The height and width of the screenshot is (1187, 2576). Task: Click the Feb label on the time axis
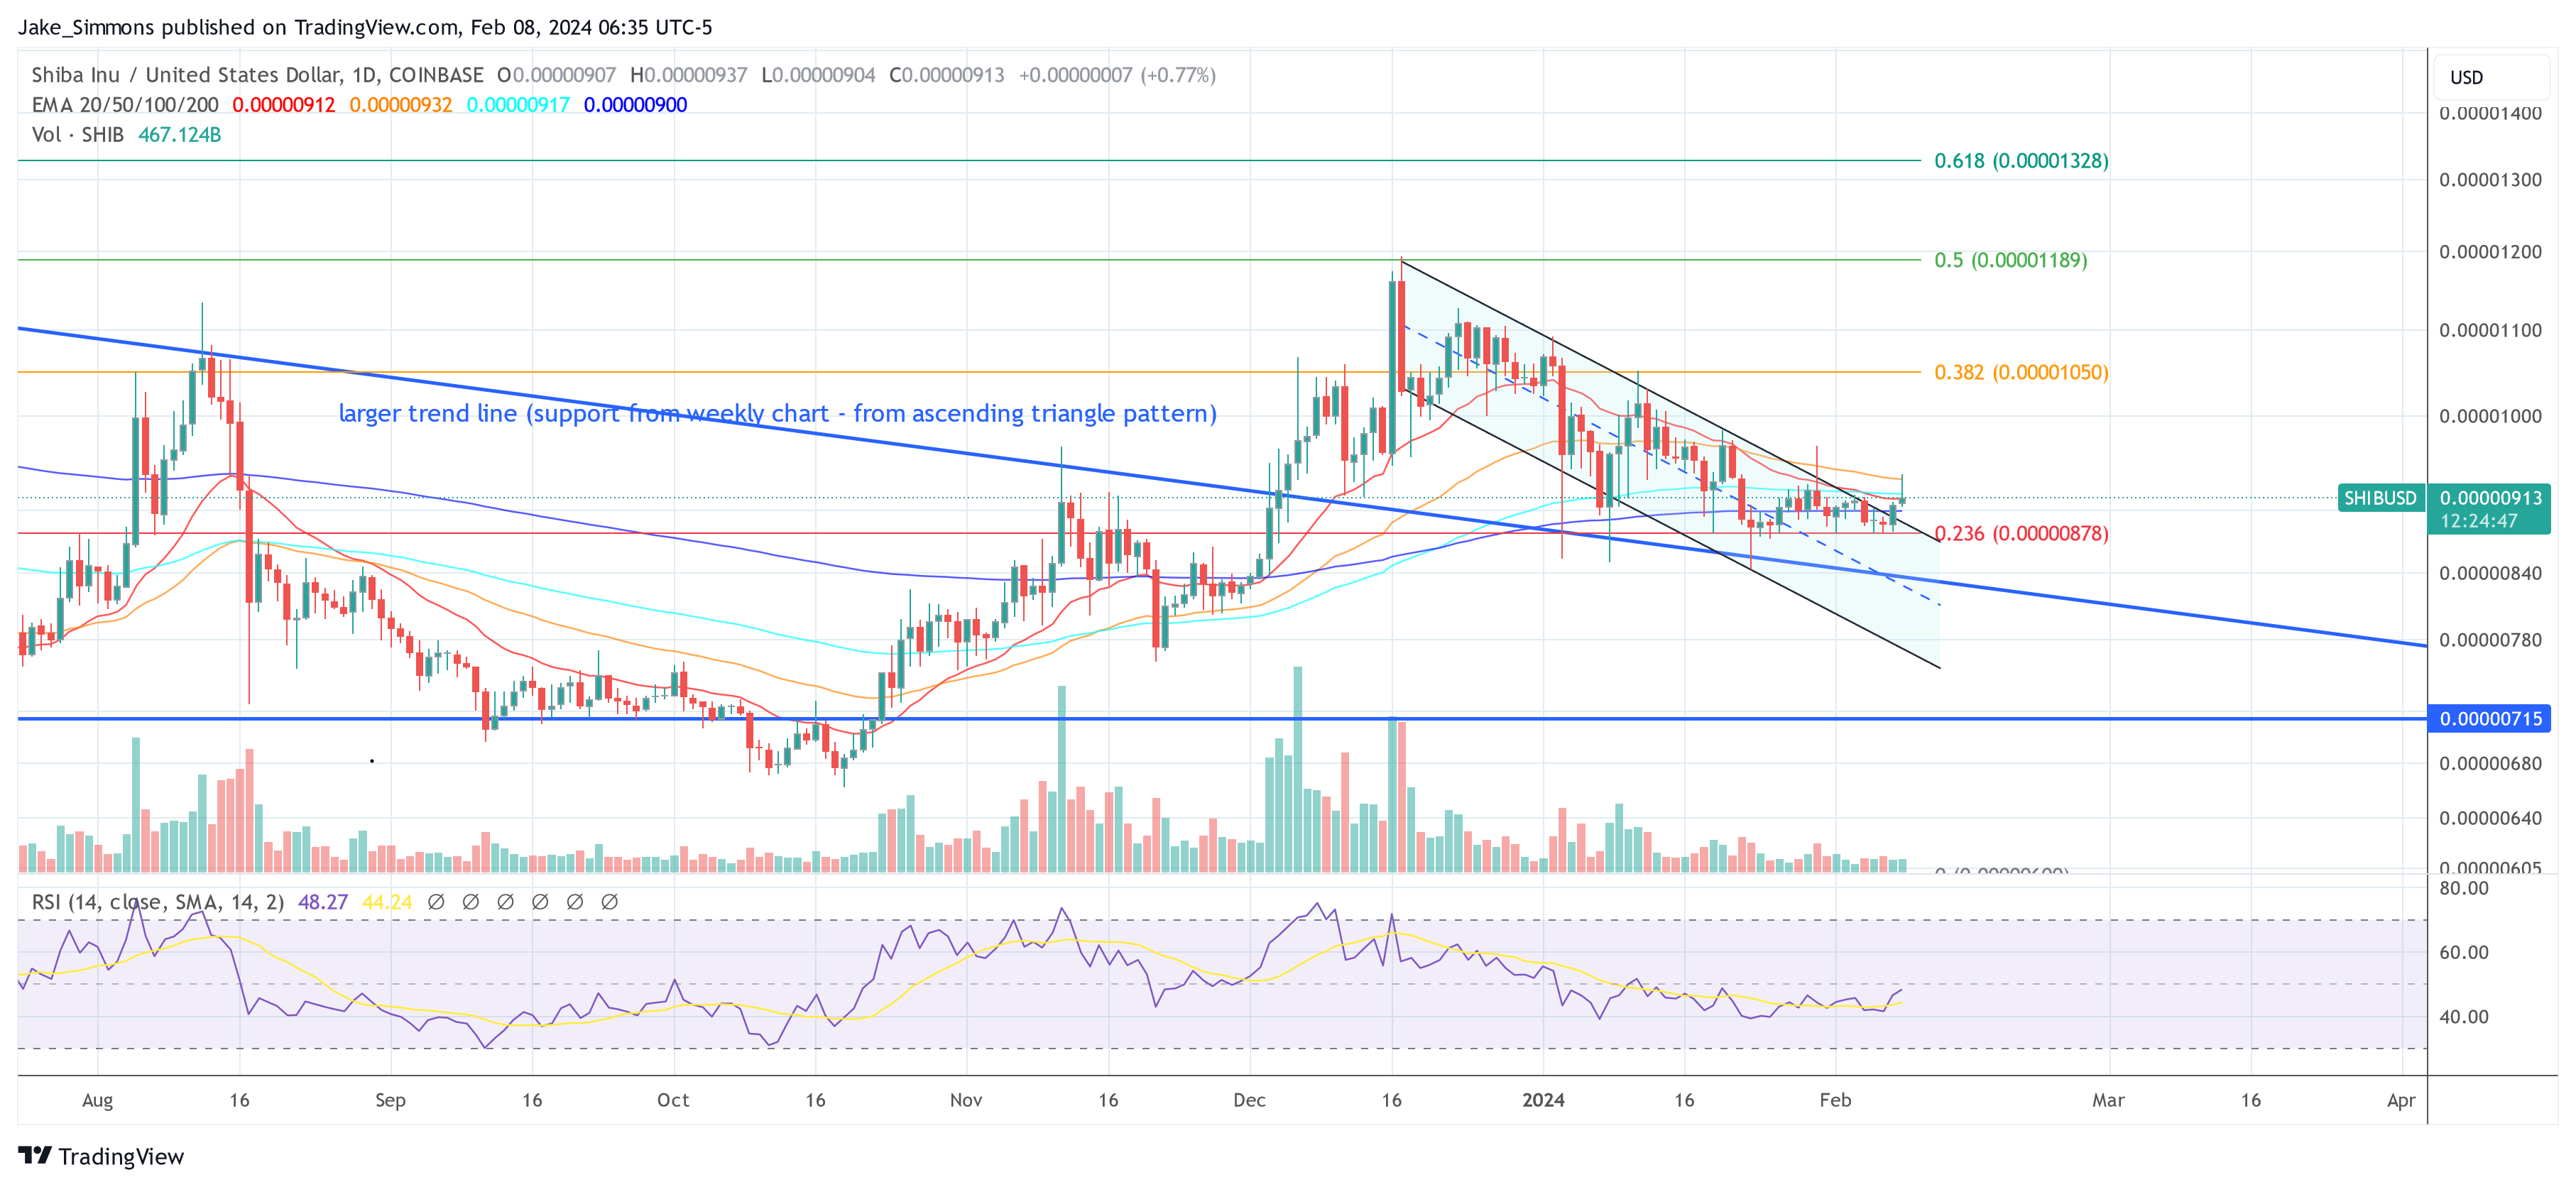click(x=1835, y=1100)
